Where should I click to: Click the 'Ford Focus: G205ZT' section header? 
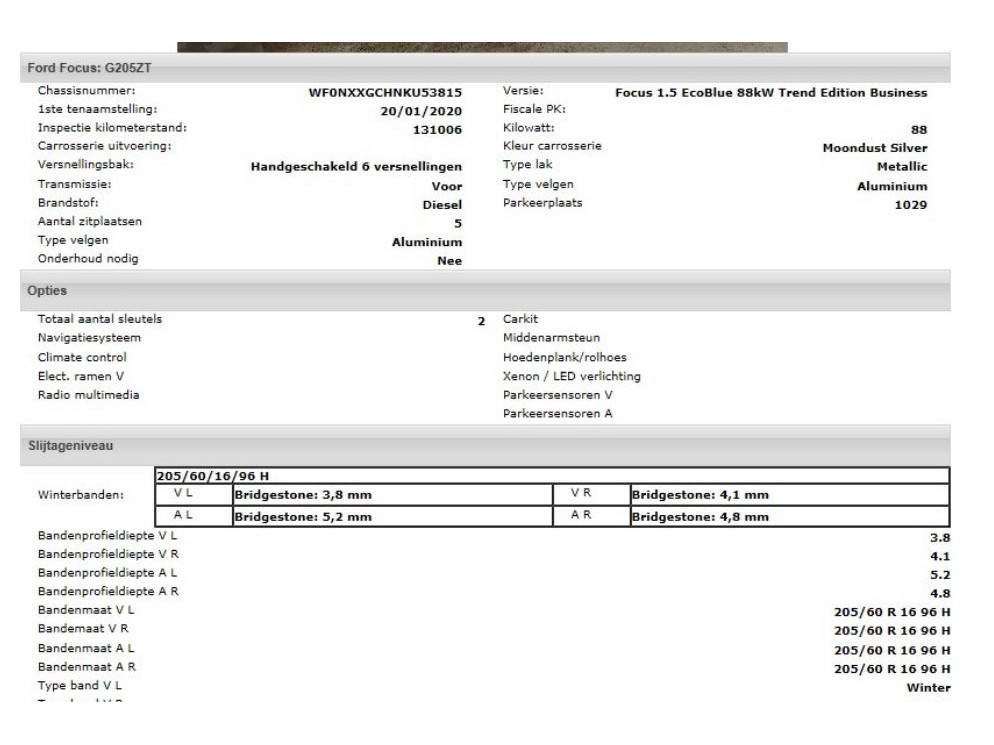pos(485,68)
